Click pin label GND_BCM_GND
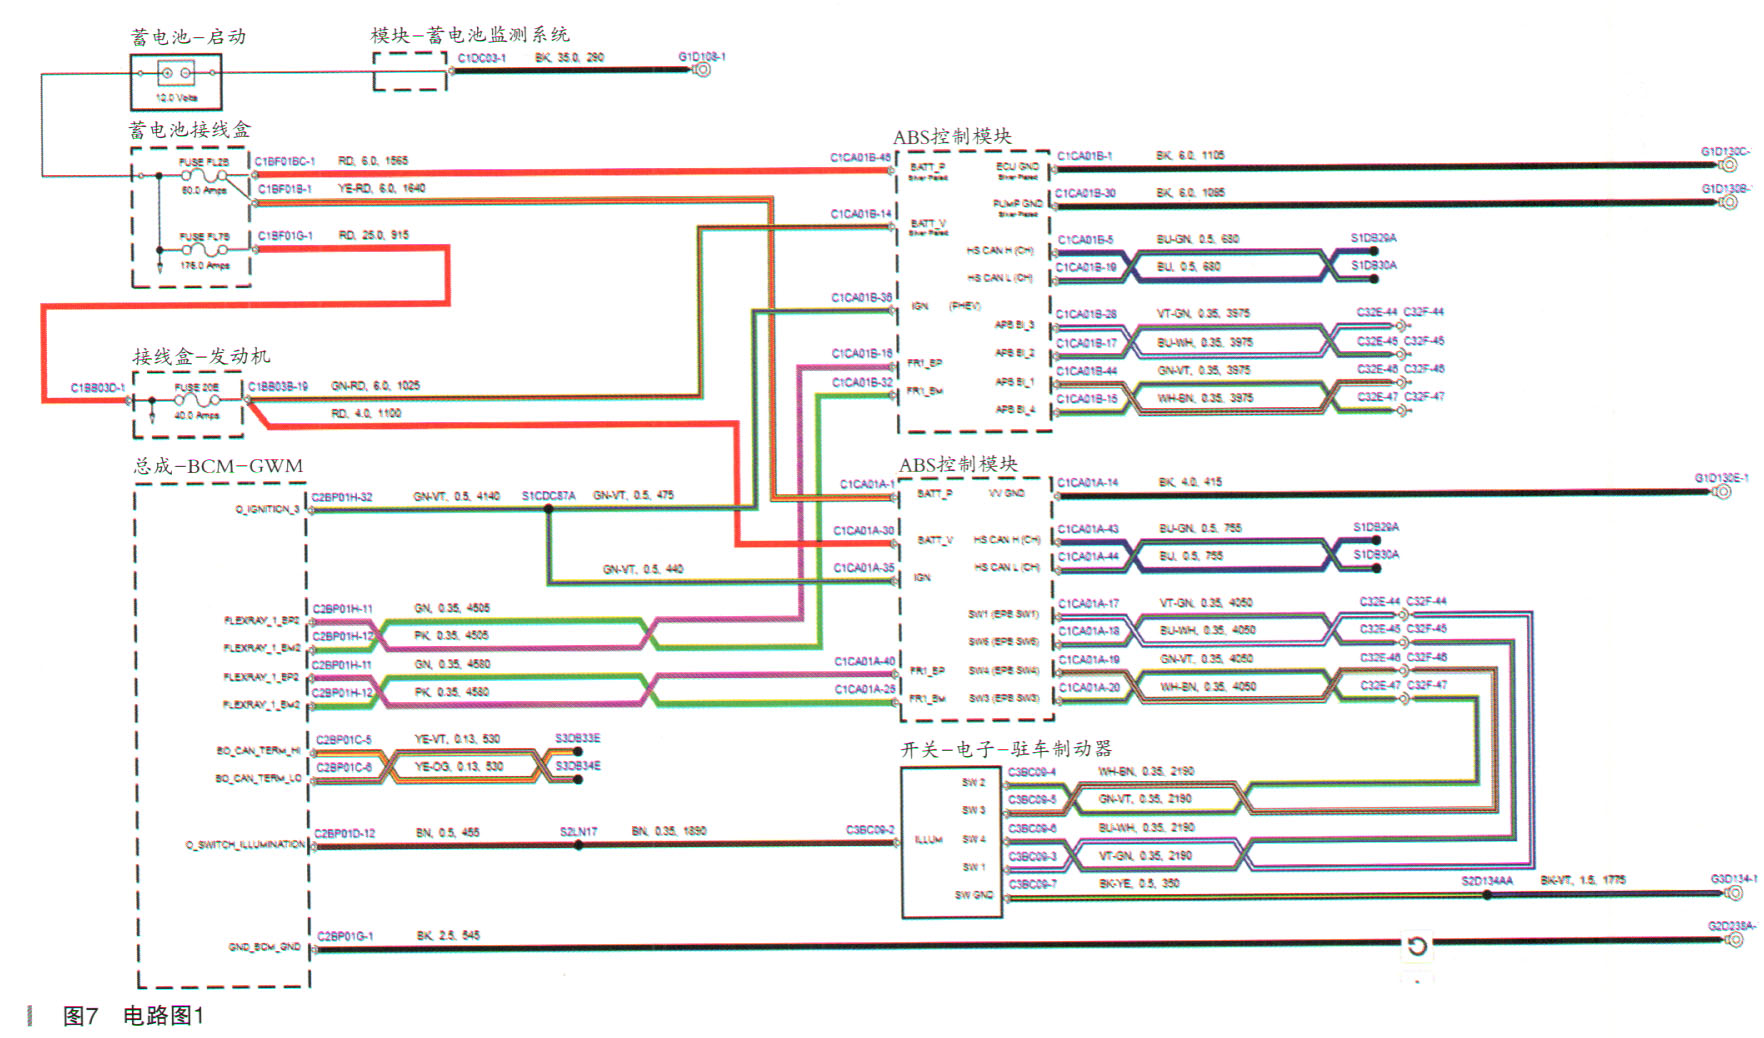This screenshot has height=1038, width=1764. [264, 947]
